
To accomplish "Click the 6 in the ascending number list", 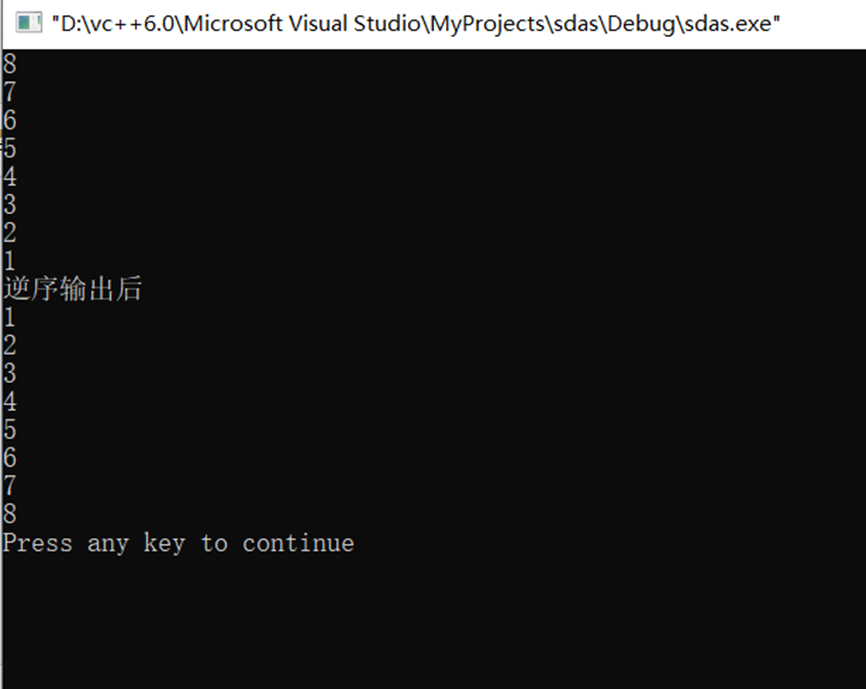I will (10, 458).
